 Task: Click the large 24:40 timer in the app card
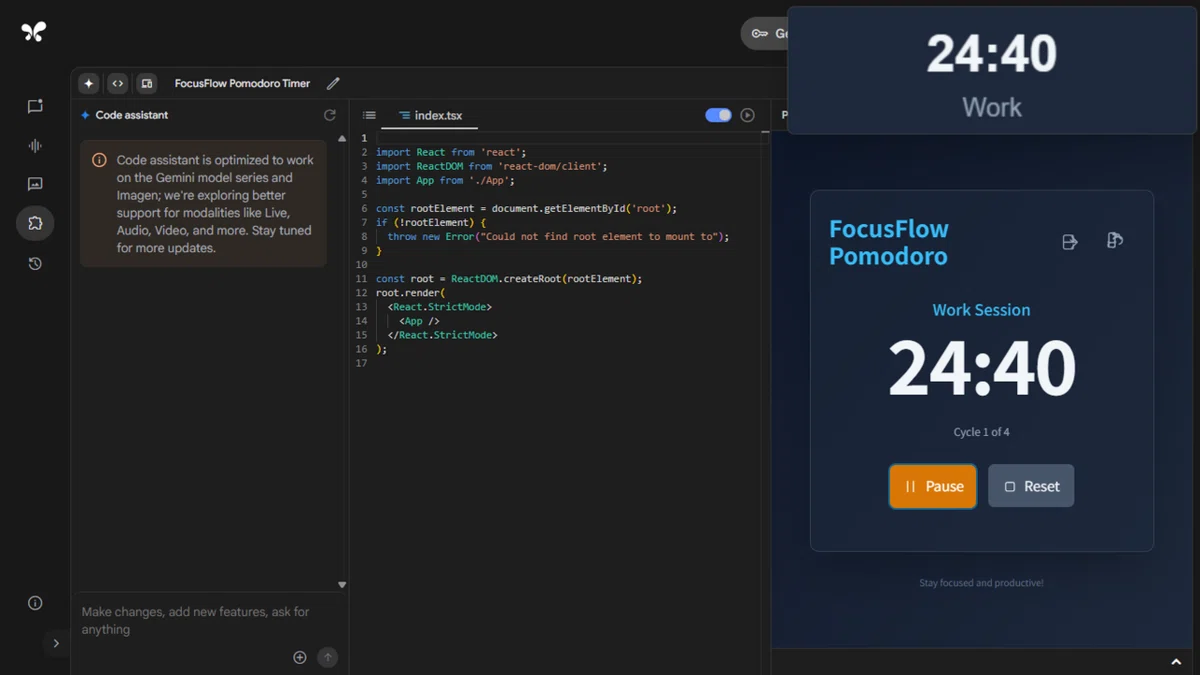click(x=981, y=369)
